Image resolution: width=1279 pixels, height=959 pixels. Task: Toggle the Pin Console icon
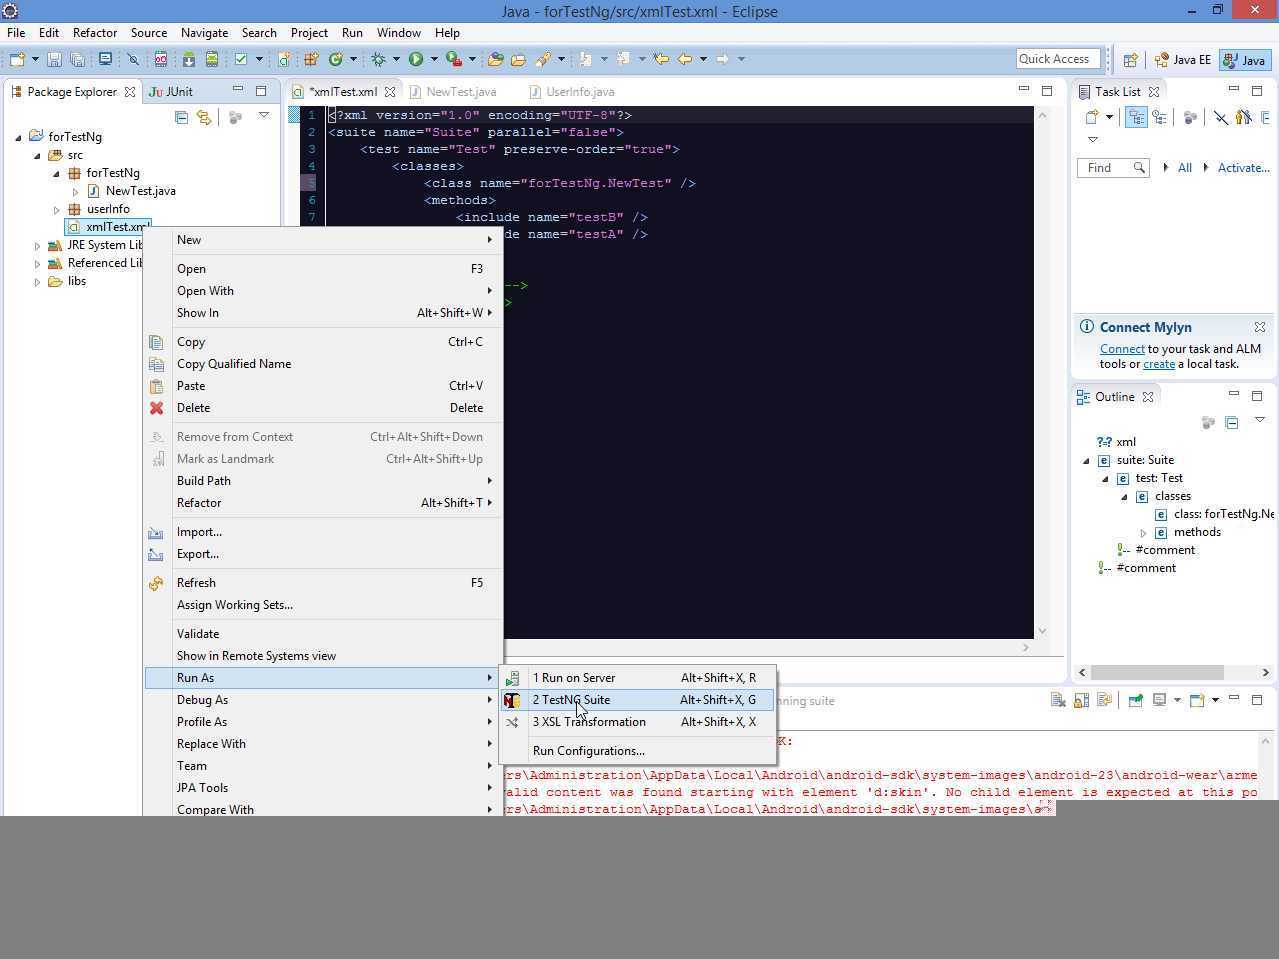point(1135,700)
